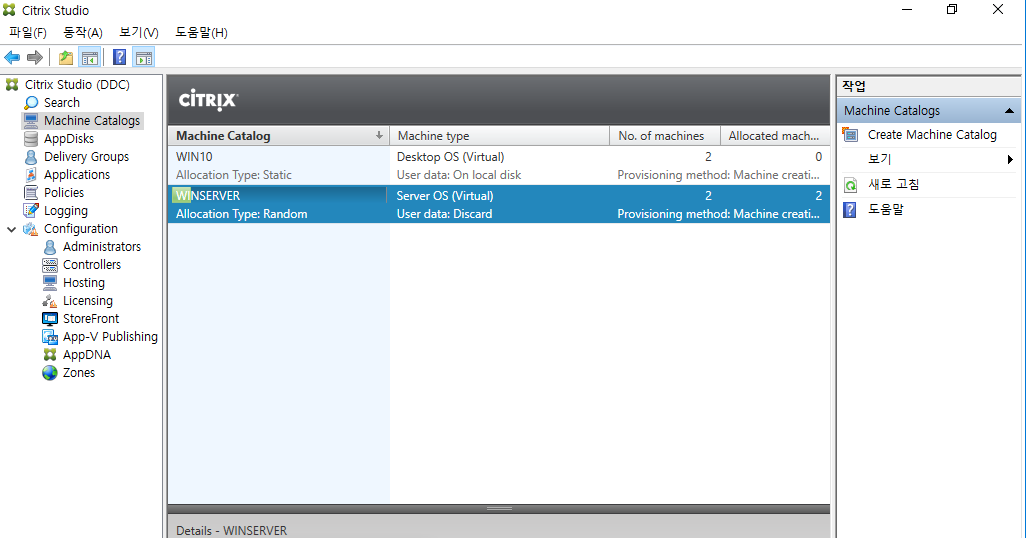Click the Configuration node icon
The height and width of the screenshot is (538, 1029).
pos(31,229)
